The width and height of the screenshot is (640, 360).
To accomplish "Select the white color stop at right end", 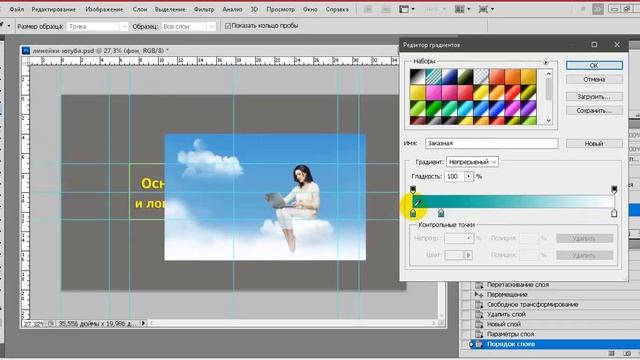I will 614,213.
